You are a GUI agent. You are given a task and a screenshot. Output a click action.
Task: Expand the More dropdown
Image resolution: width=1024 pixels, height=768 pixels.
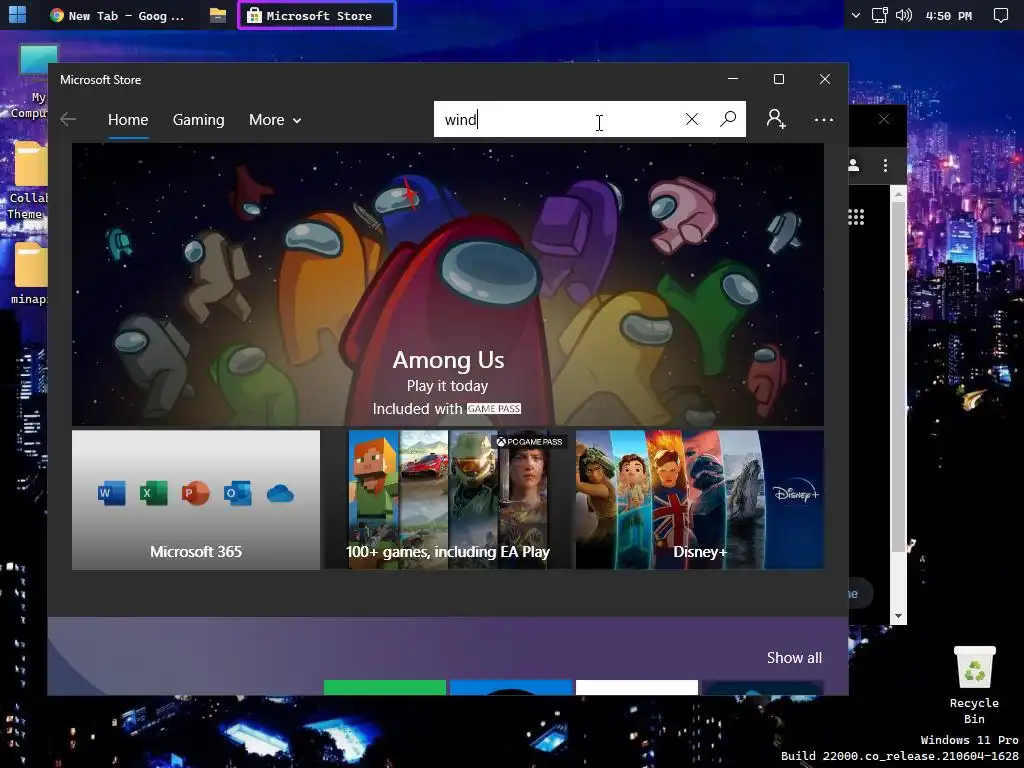(275, 120)
